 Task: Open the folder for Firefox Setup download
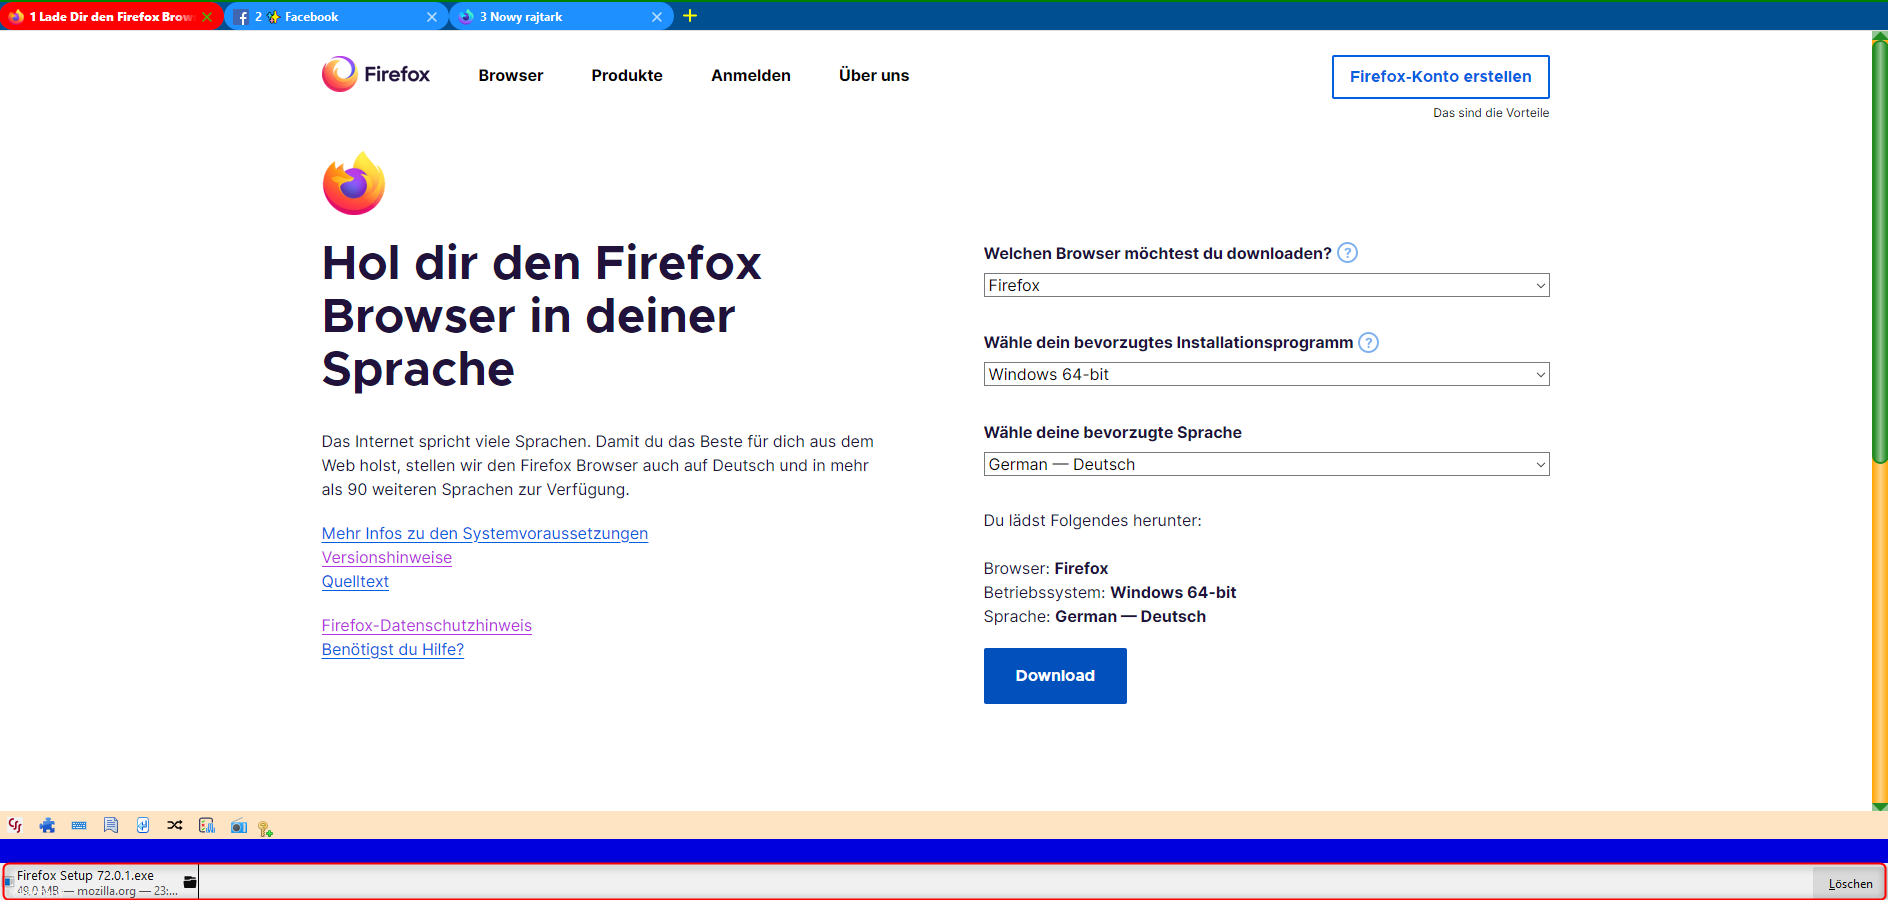pyautogui.click(x=190, y=882)
